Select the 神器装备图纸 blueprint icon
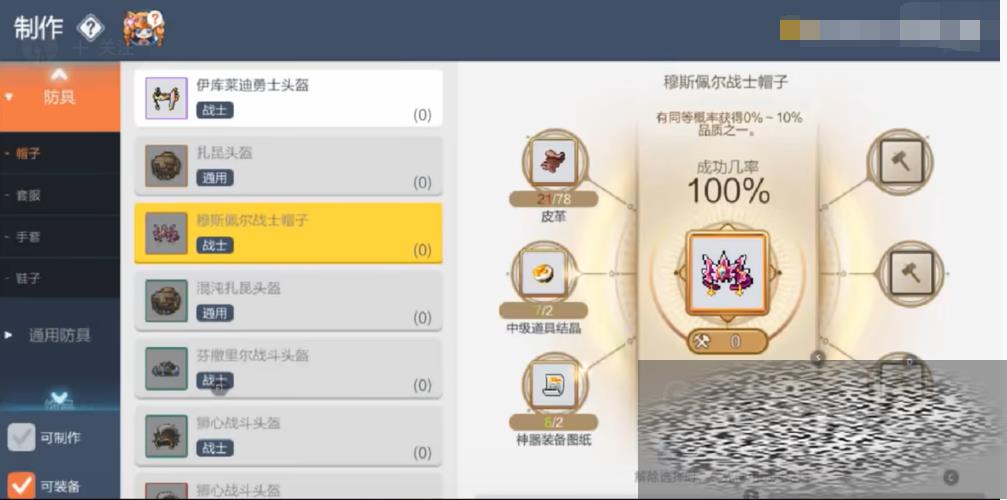1007x500 pixels. [554, 385]
